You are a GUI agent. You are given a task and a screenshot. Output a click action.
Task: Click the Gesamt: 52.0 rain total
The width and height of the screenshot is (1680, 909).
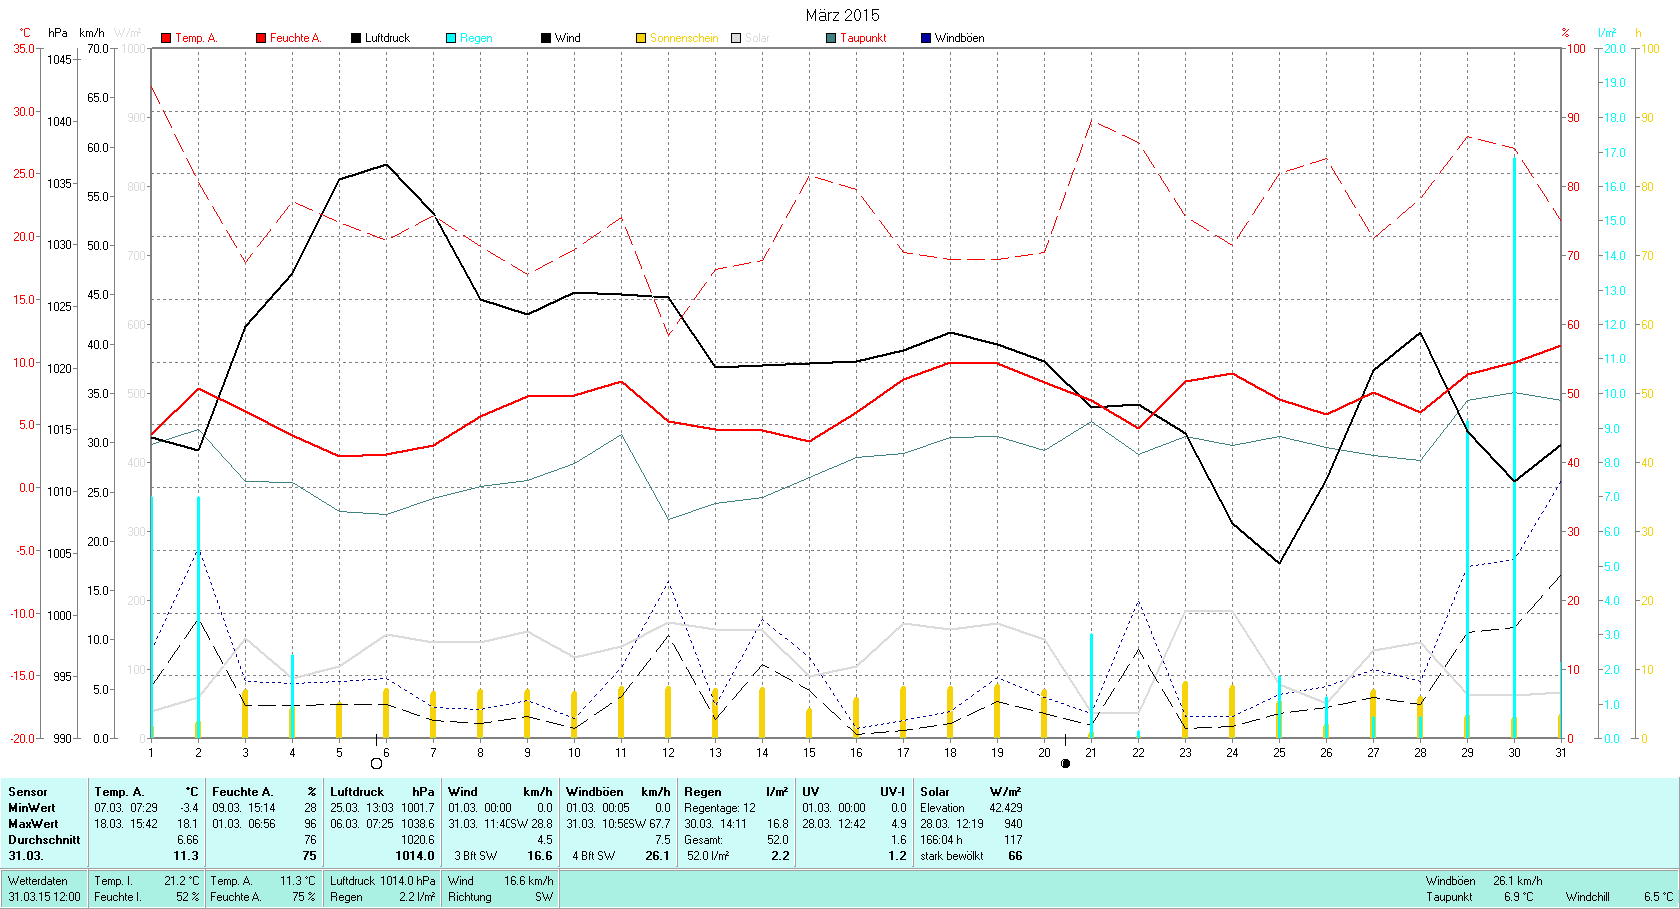tap(736, 840)
